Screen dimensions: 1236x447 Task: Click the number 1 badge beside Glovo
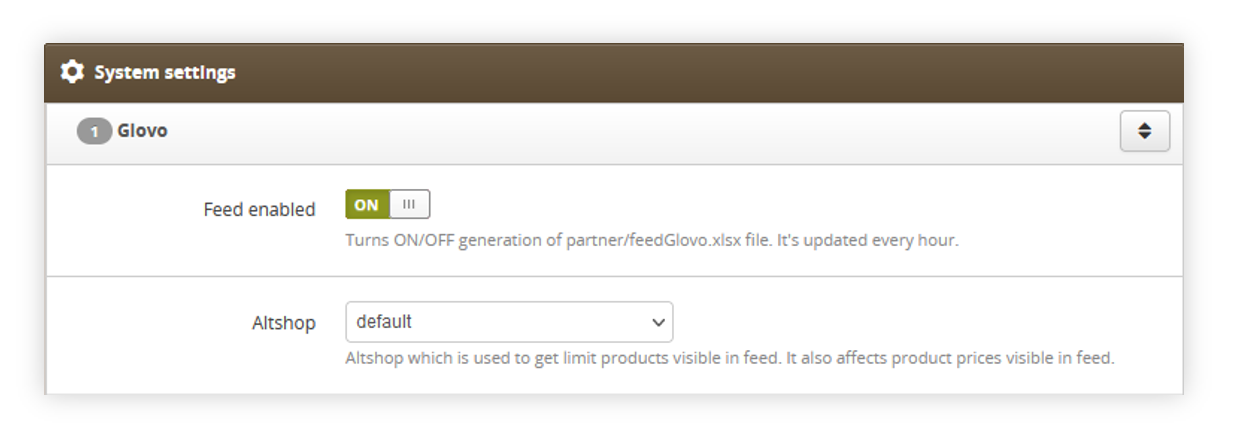tap(94, 131)
